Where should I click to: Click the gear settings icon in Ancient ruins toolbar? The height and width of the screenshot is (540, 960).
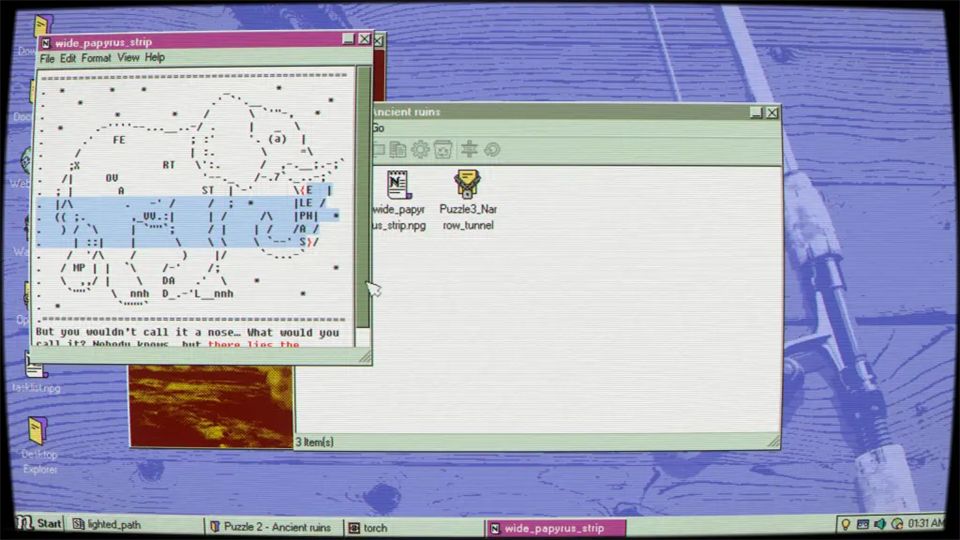420,149
